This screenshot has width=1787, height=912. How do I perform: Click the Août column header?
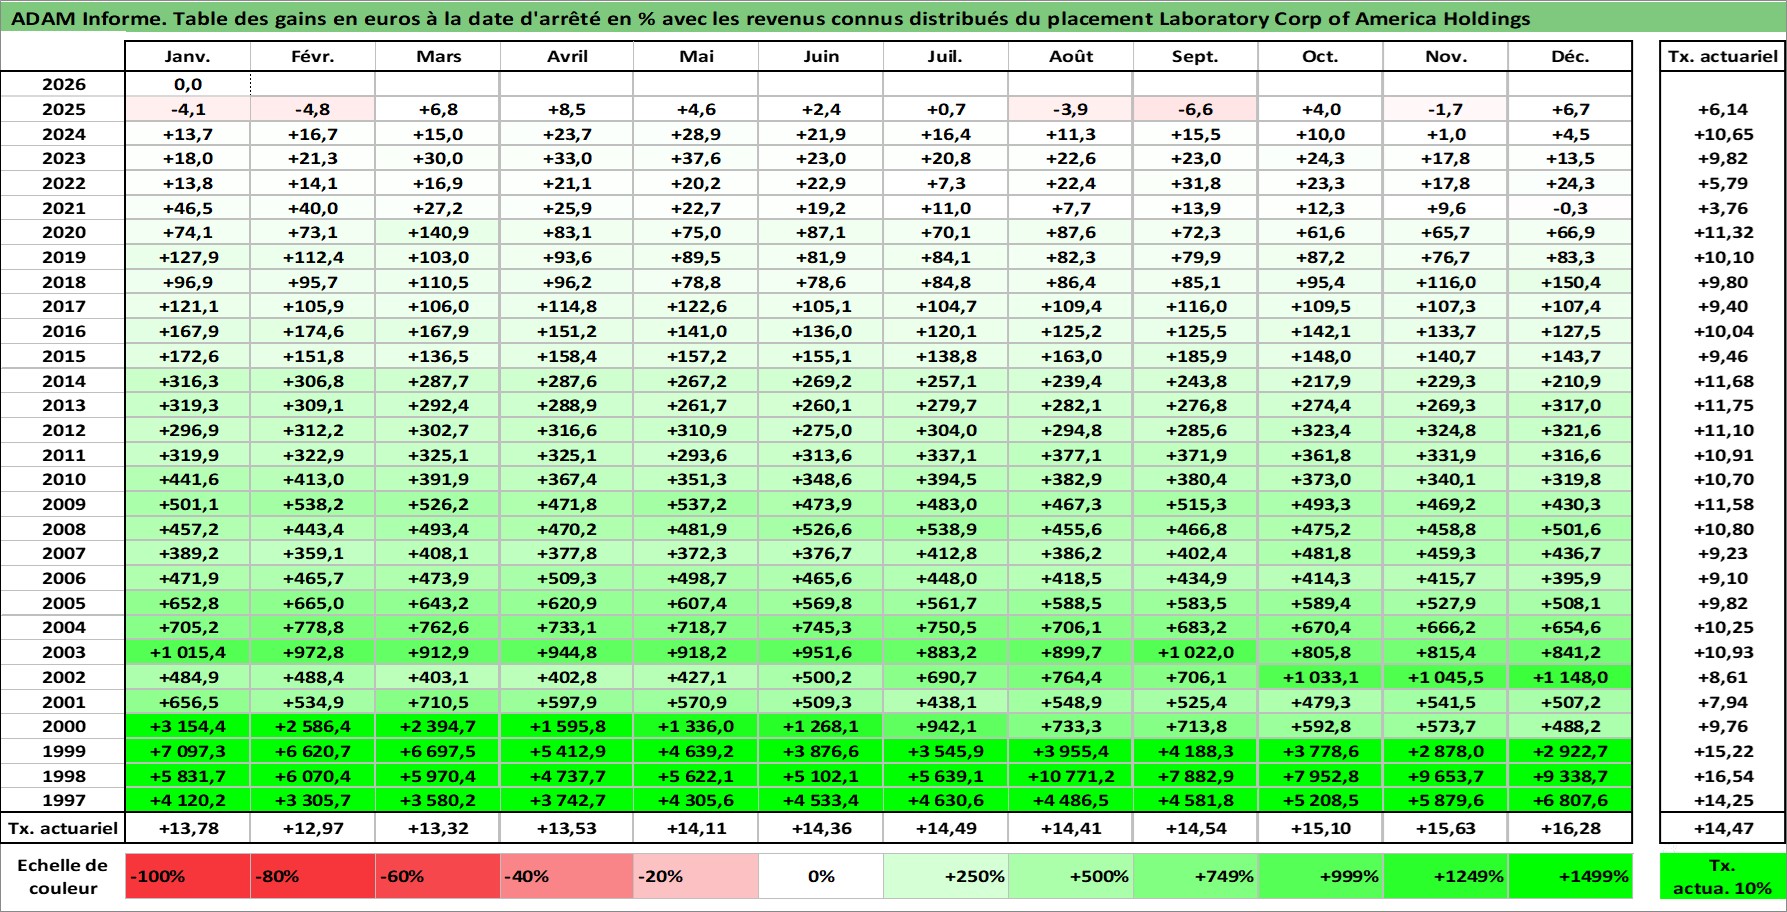pos(1071,56)
